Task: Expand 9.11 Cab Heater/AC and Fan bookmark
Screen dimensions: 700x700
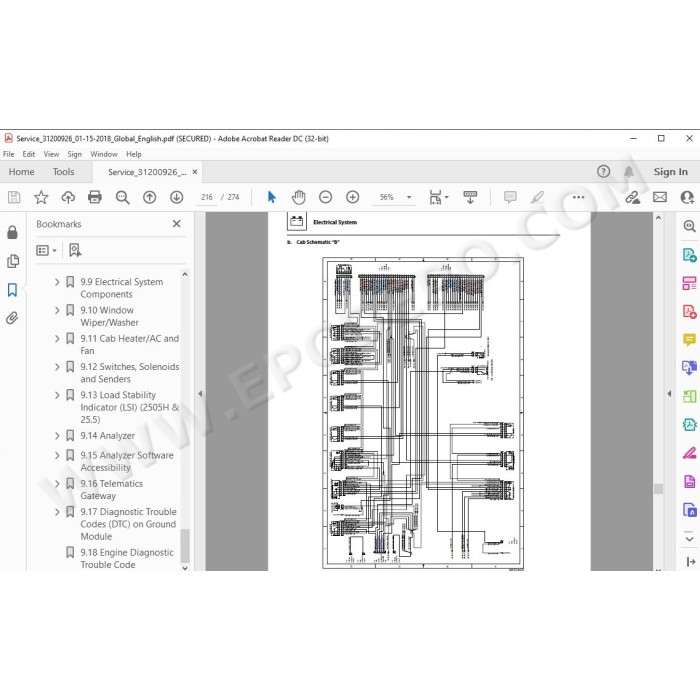Action: [57, 338]
